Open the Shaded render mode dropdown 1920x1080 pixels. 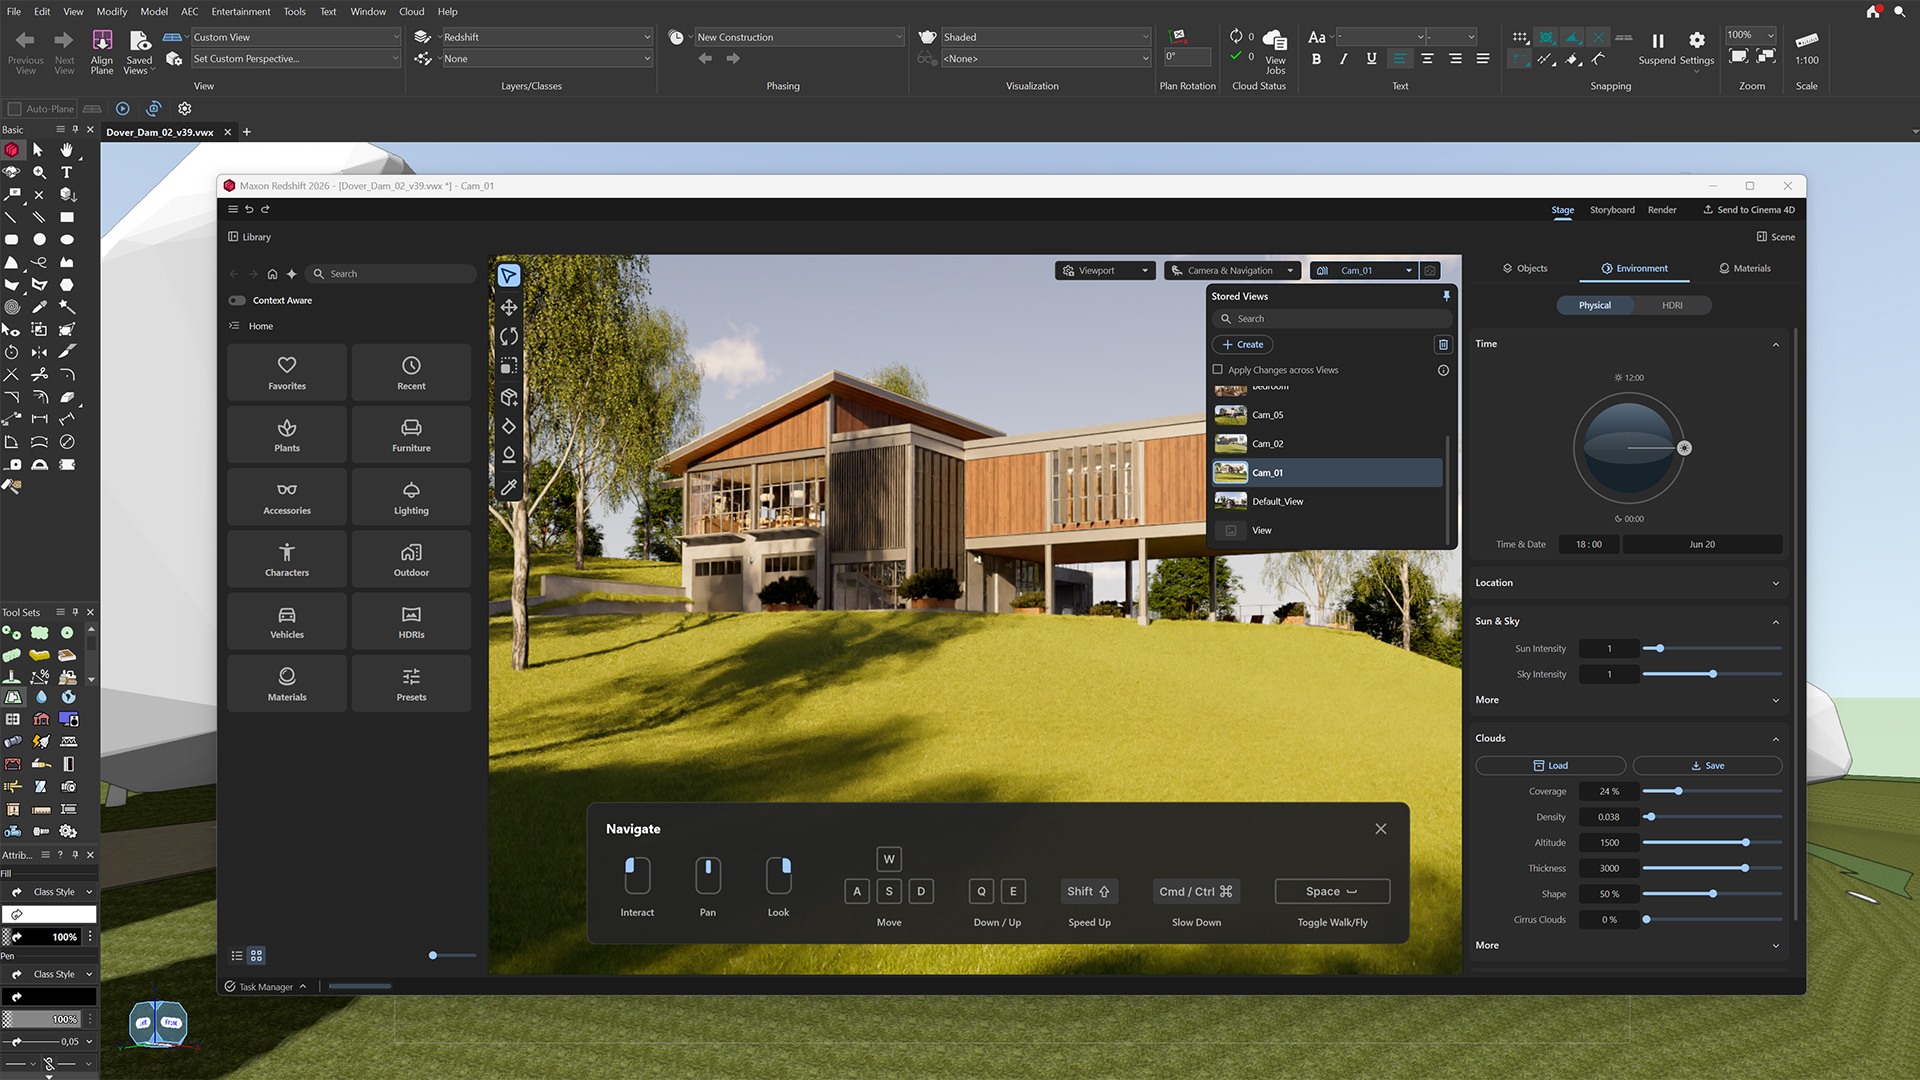tap(1046, 37)
